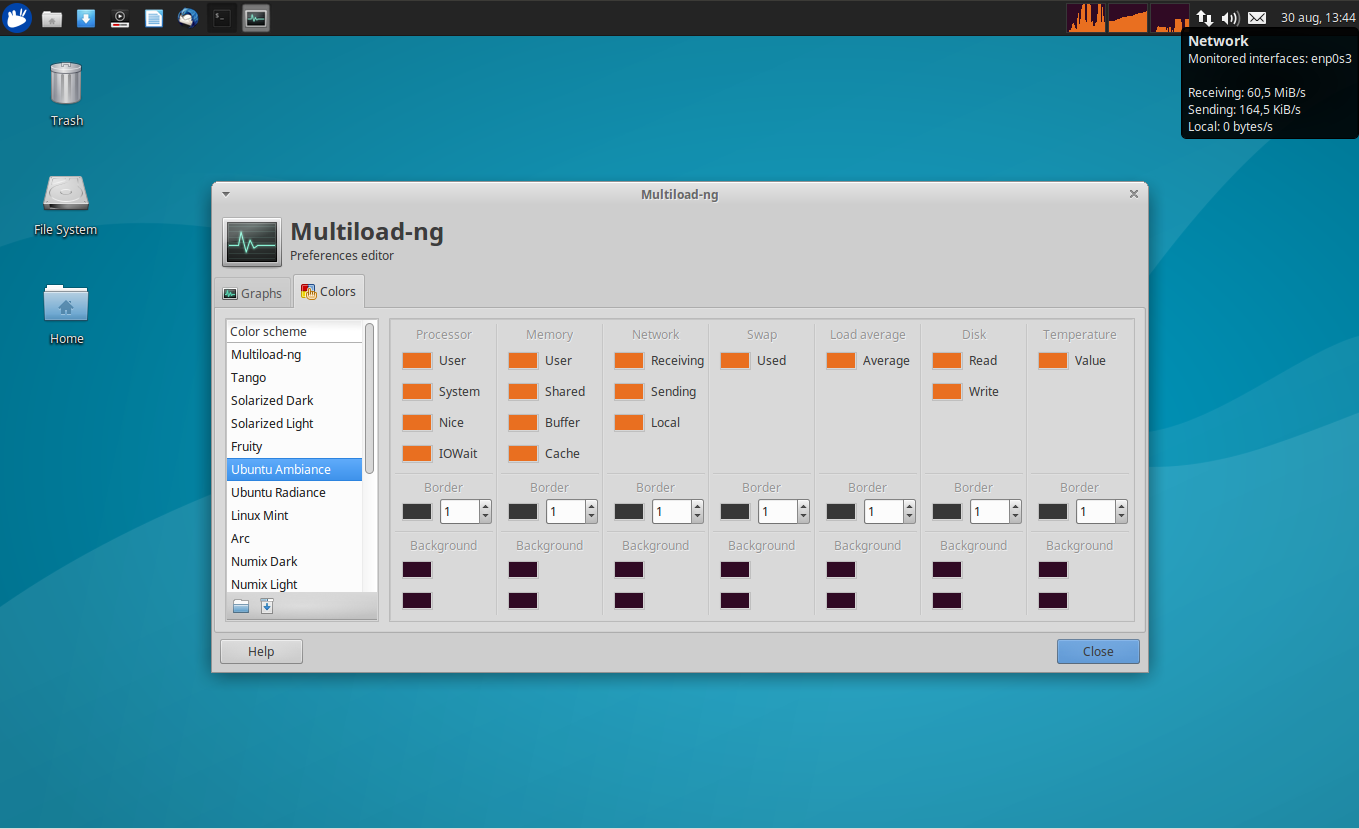This screenshot has width=1359, height=829.
Task: Close the preferences editor with the Close button
Action: (x=1097, y=651)
